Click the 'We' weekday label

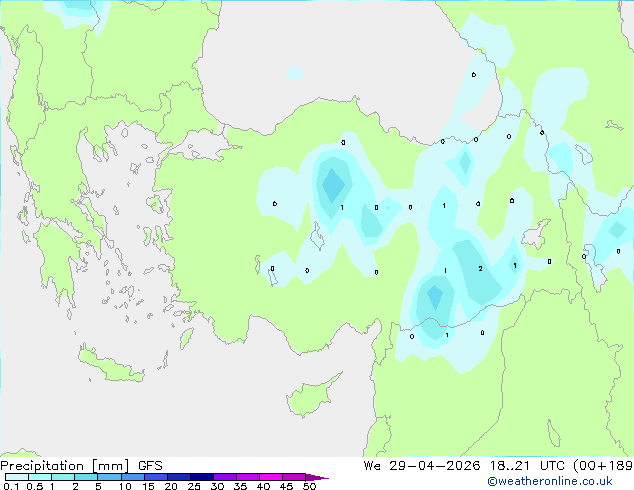(x=372, y=466)
